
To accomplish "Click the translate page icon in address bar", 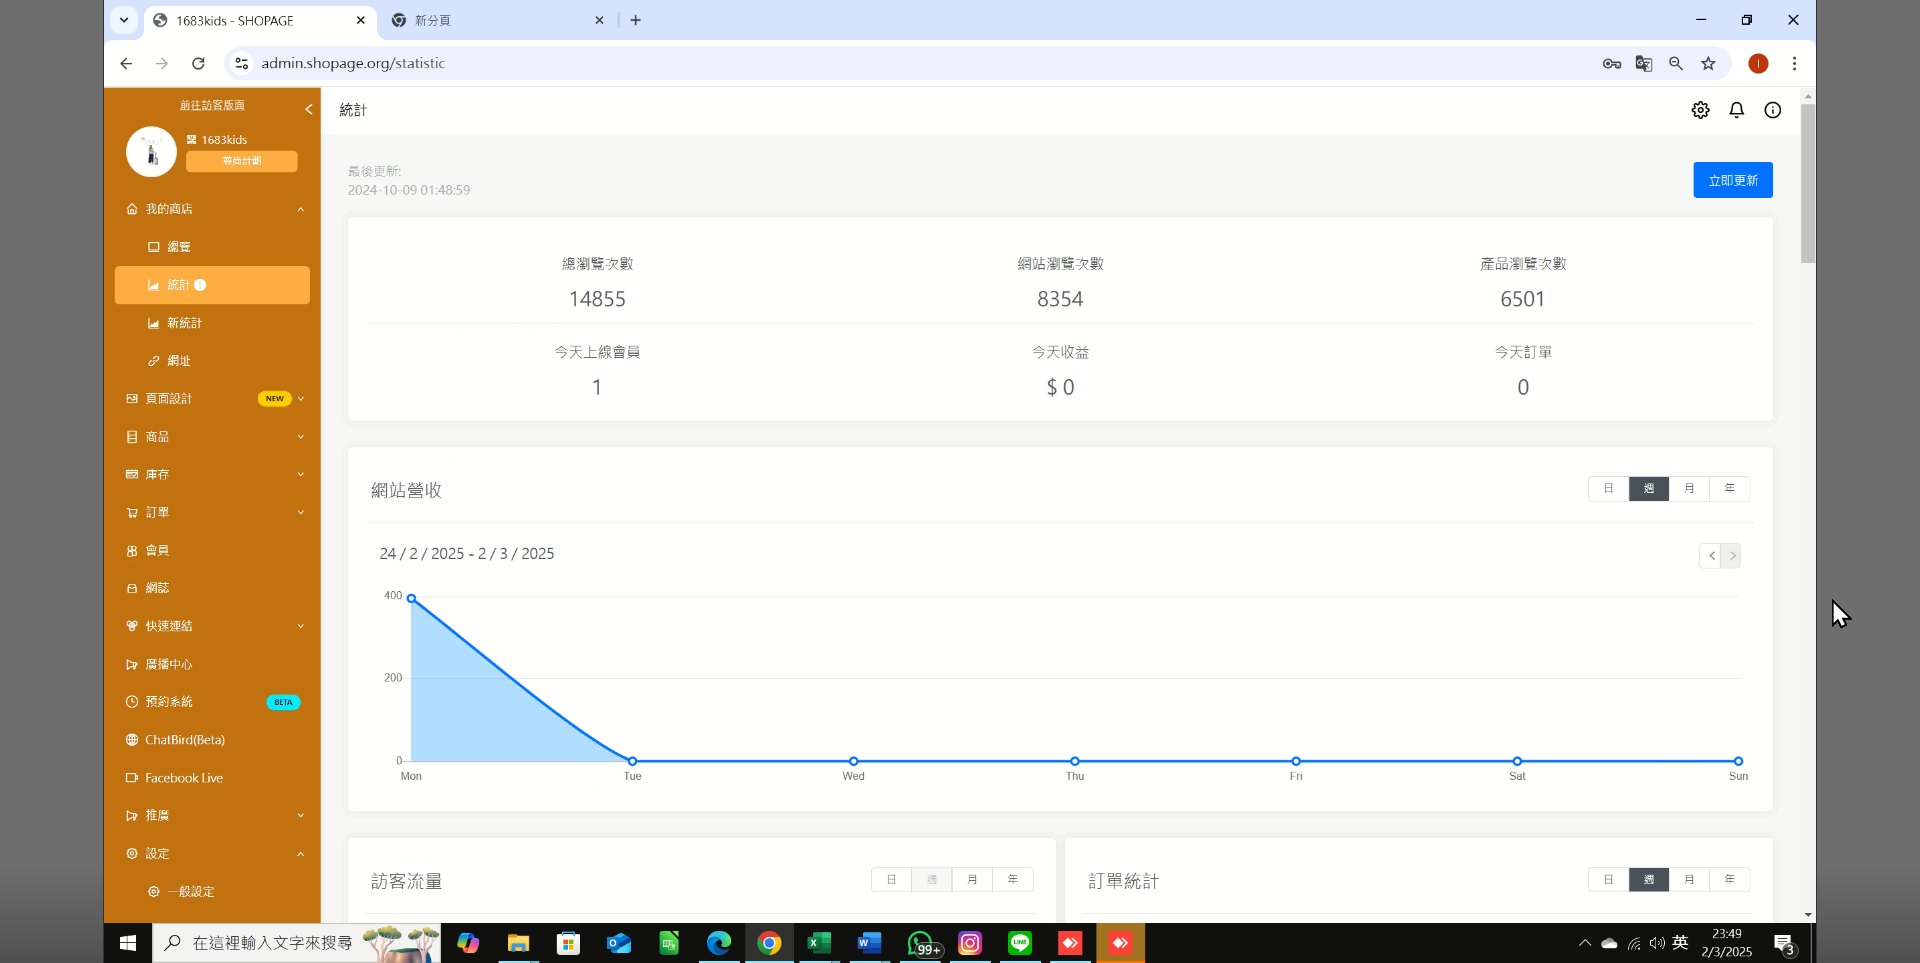I will click(1643, 63).
